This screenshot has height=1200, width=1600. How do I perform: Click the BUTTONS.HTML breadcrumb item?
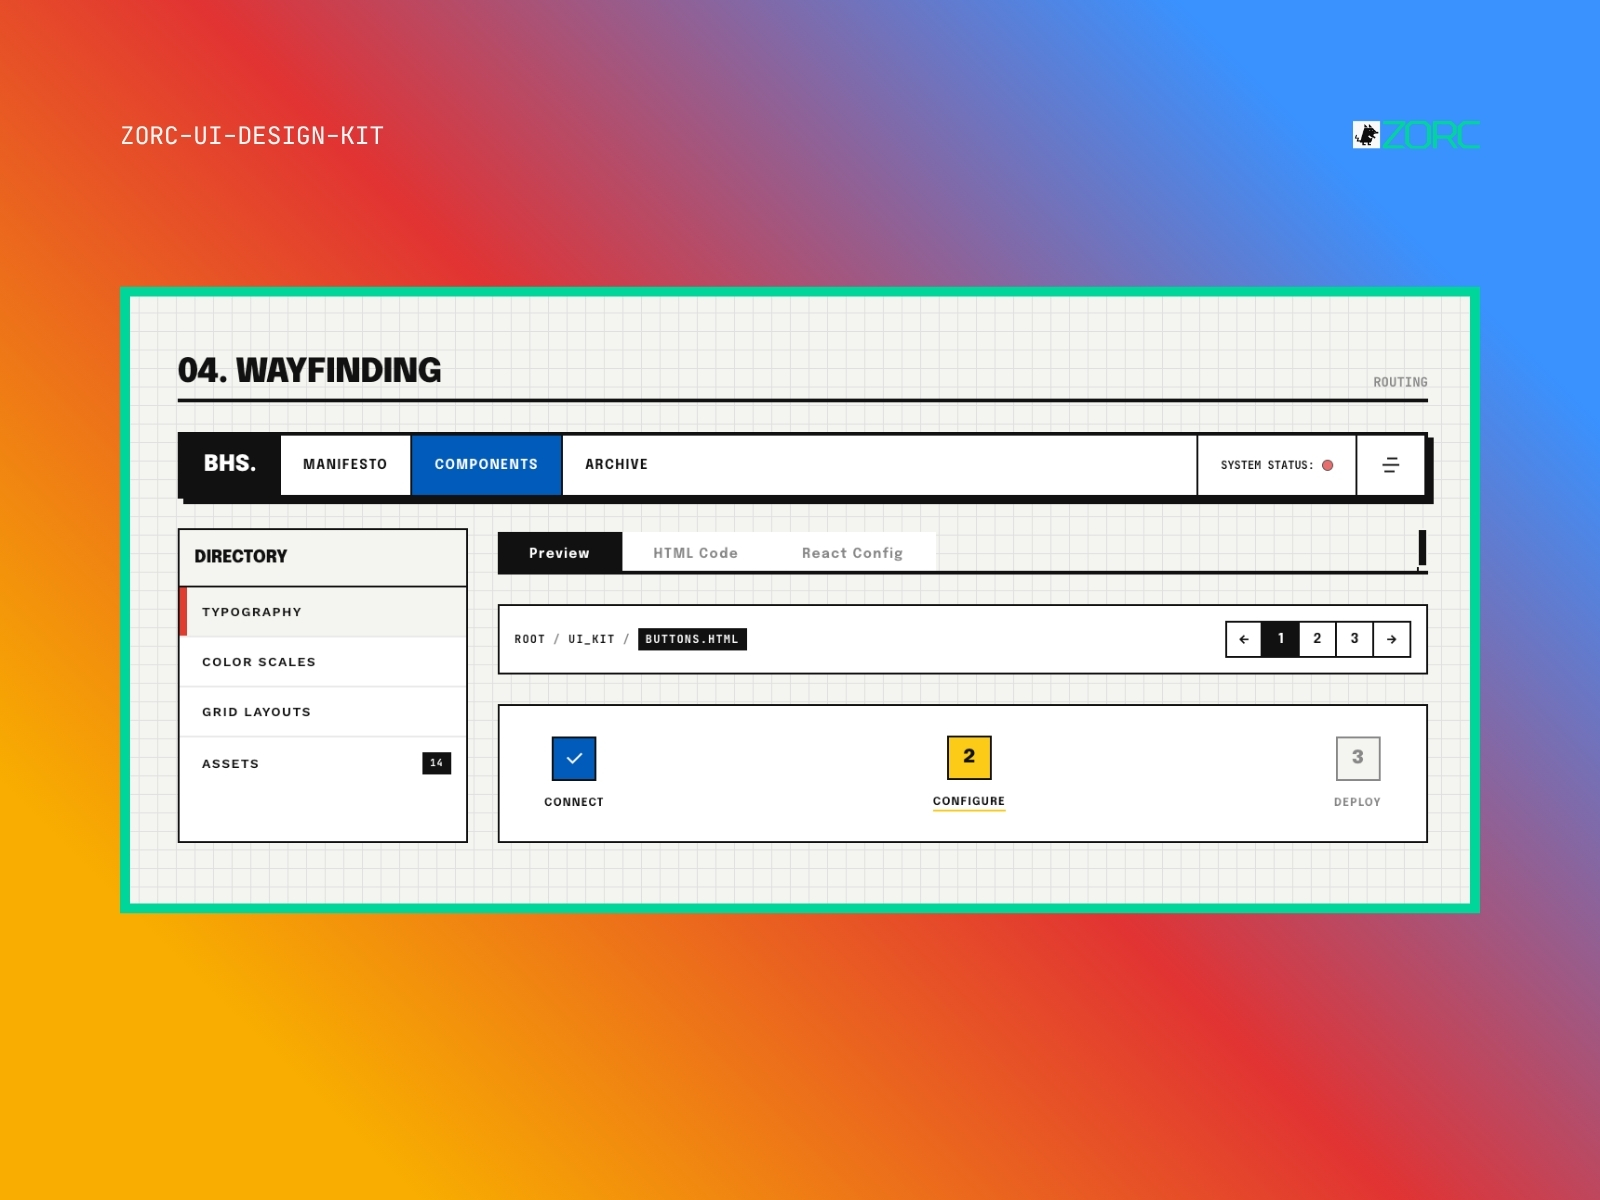point(692,639)
